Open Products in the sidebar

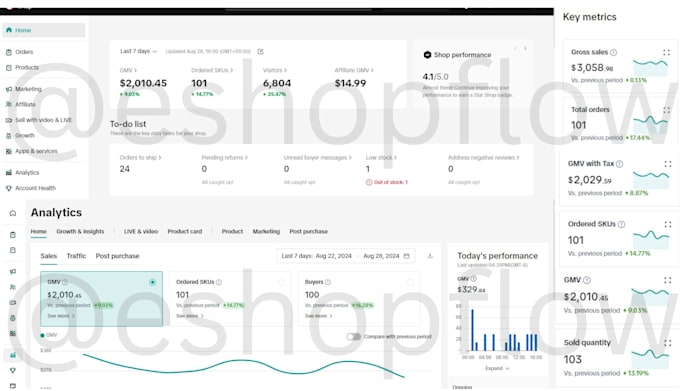pyautogui.click(x=23, y=68)
